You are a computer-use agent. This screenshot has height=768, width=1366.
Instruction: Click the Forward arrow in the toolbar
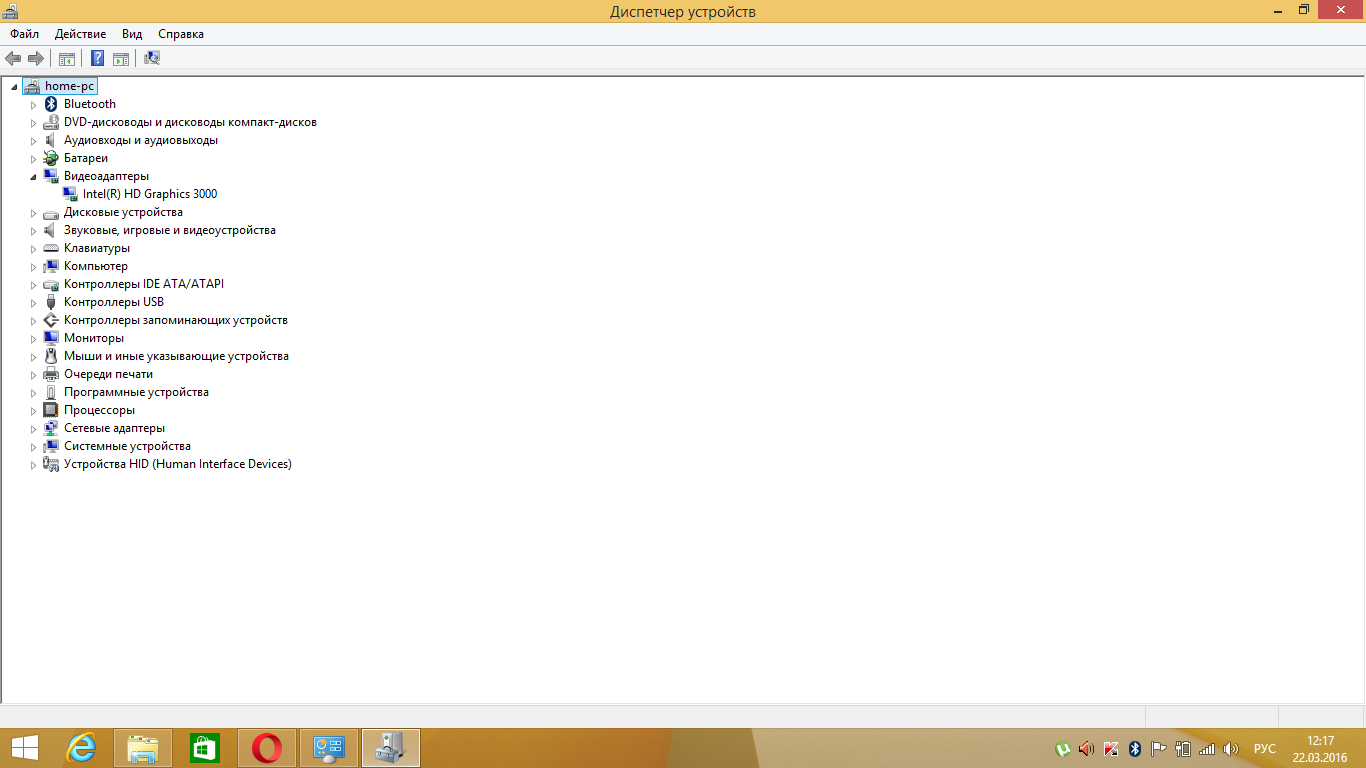tap(36, 58)
